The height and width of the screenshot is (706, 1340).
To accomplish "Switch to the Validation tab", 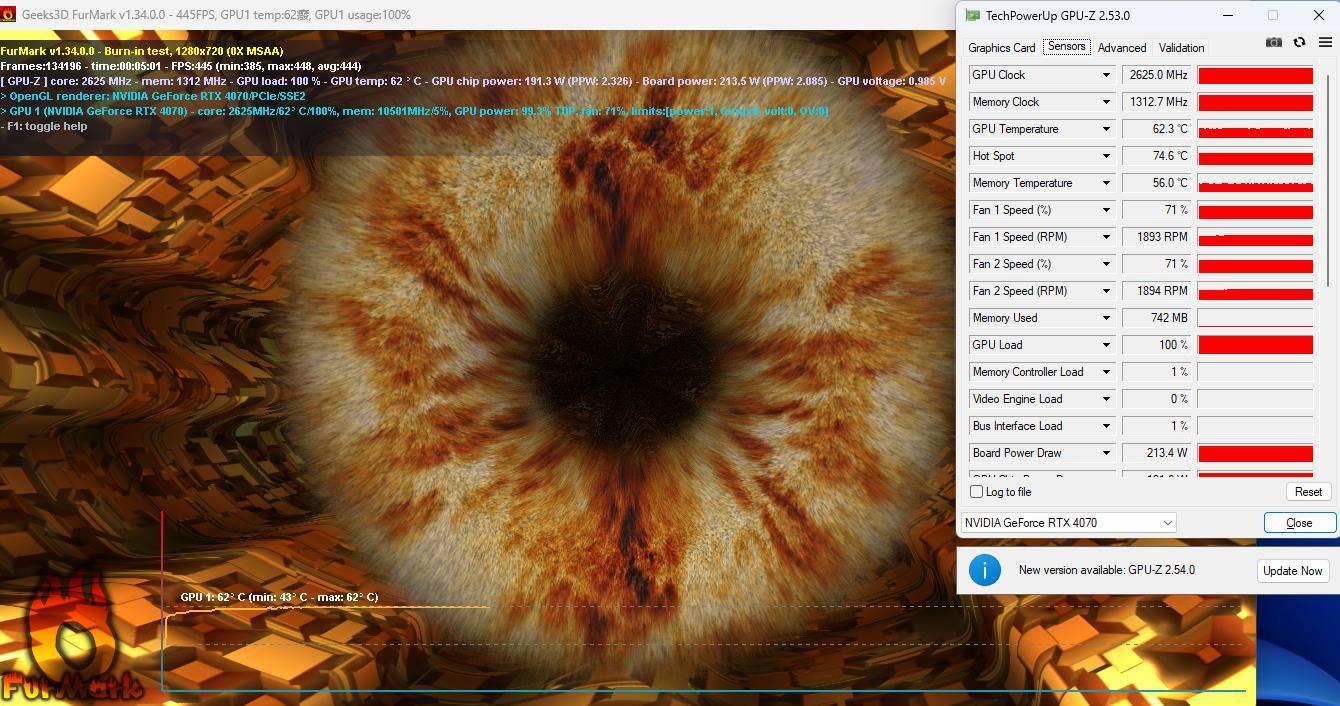I will point(1181,48).
